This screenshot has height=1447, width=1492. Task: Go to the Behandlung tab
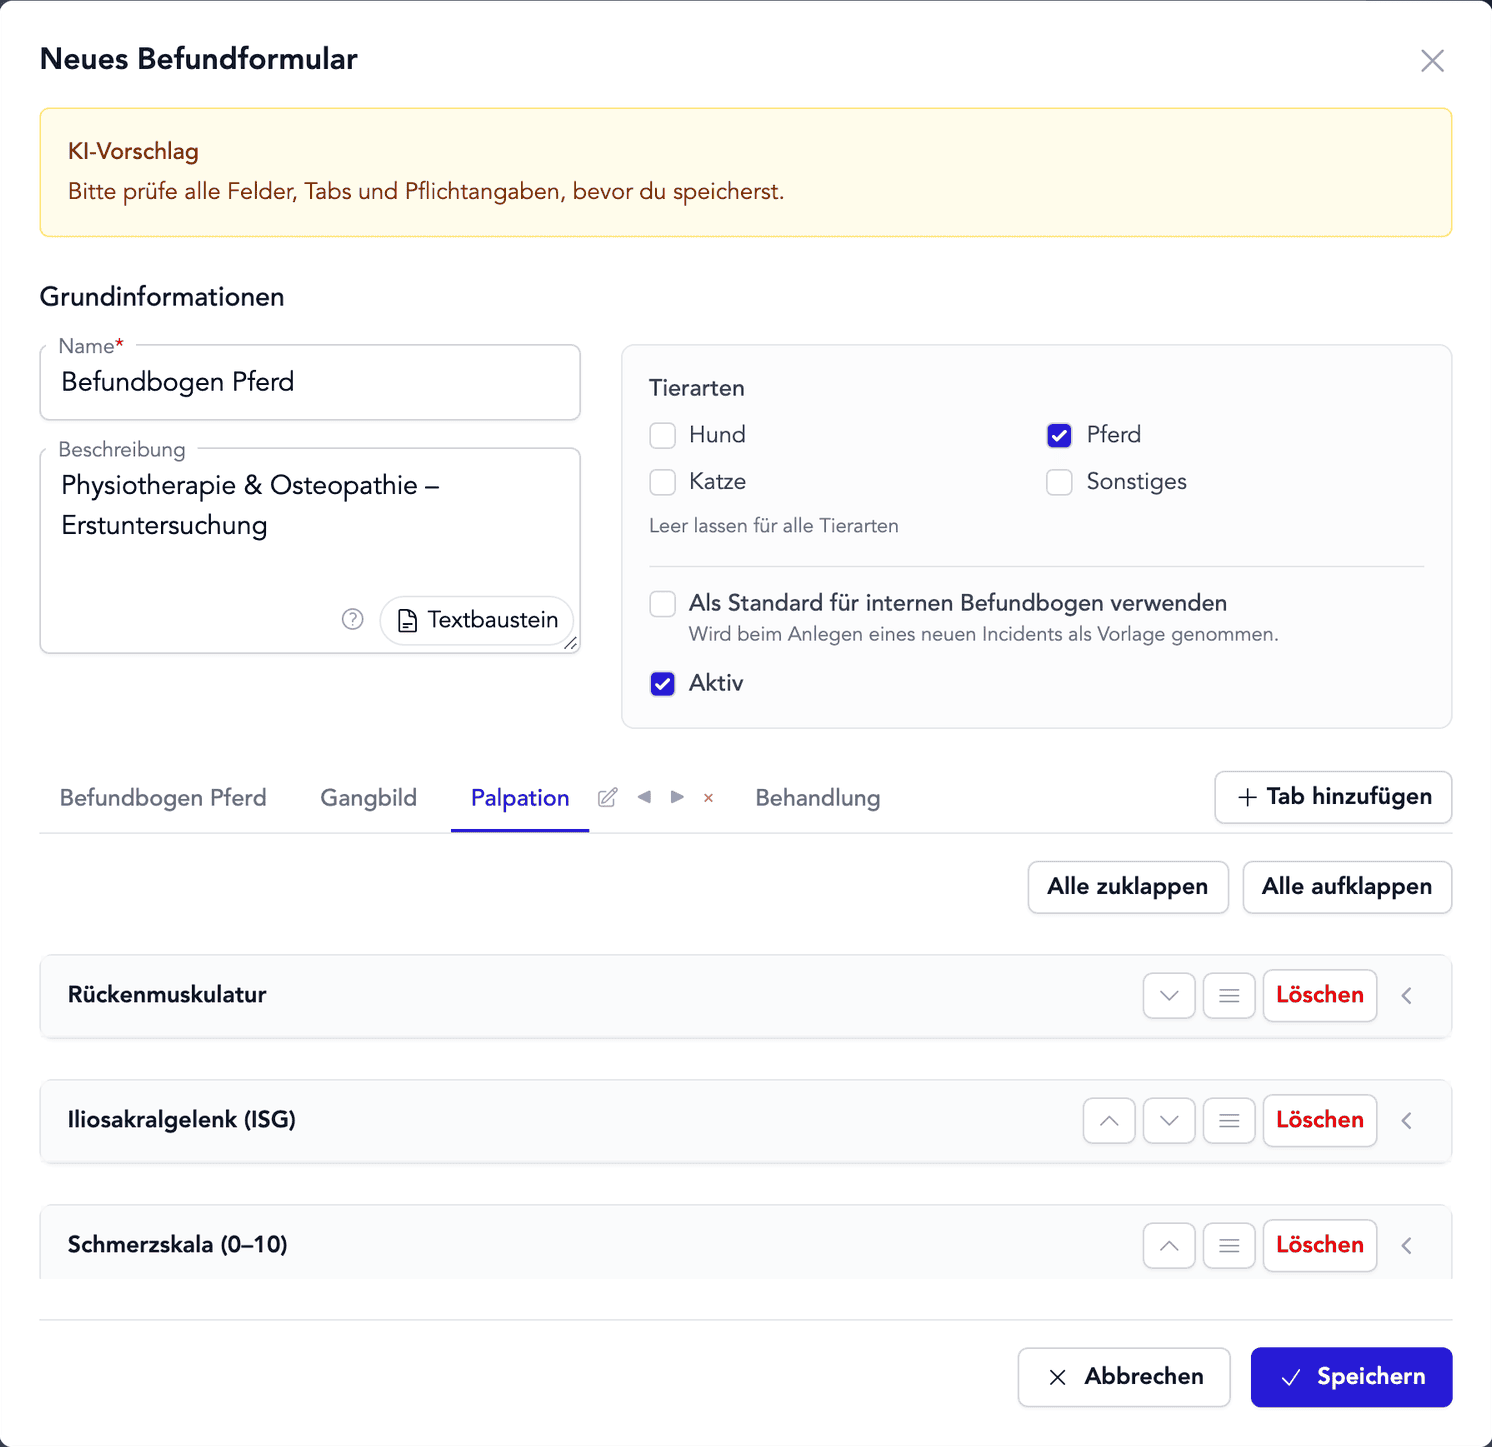tap(818, 798)
